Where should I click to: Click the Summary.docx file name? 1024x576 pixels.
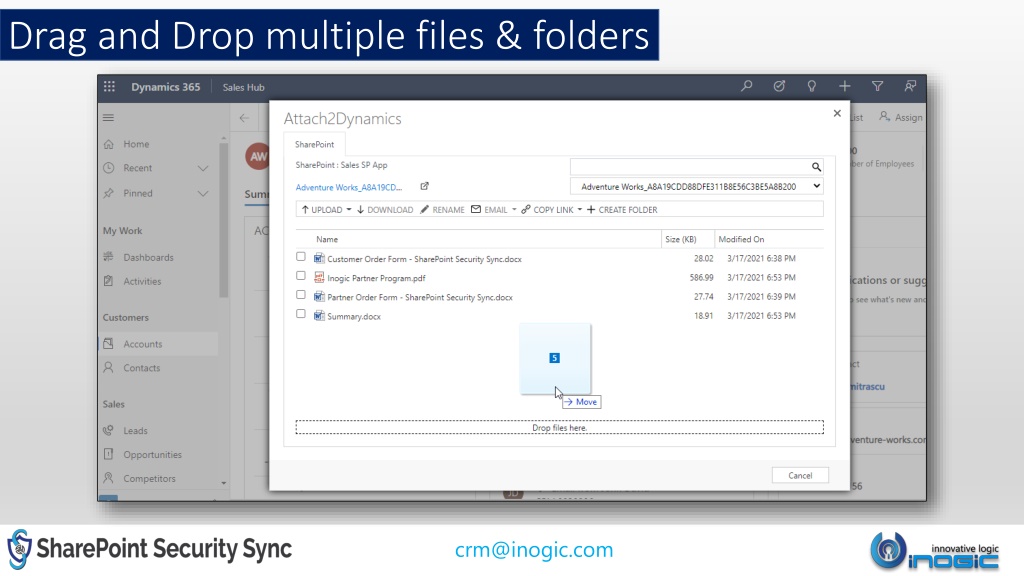click(354, 317)
